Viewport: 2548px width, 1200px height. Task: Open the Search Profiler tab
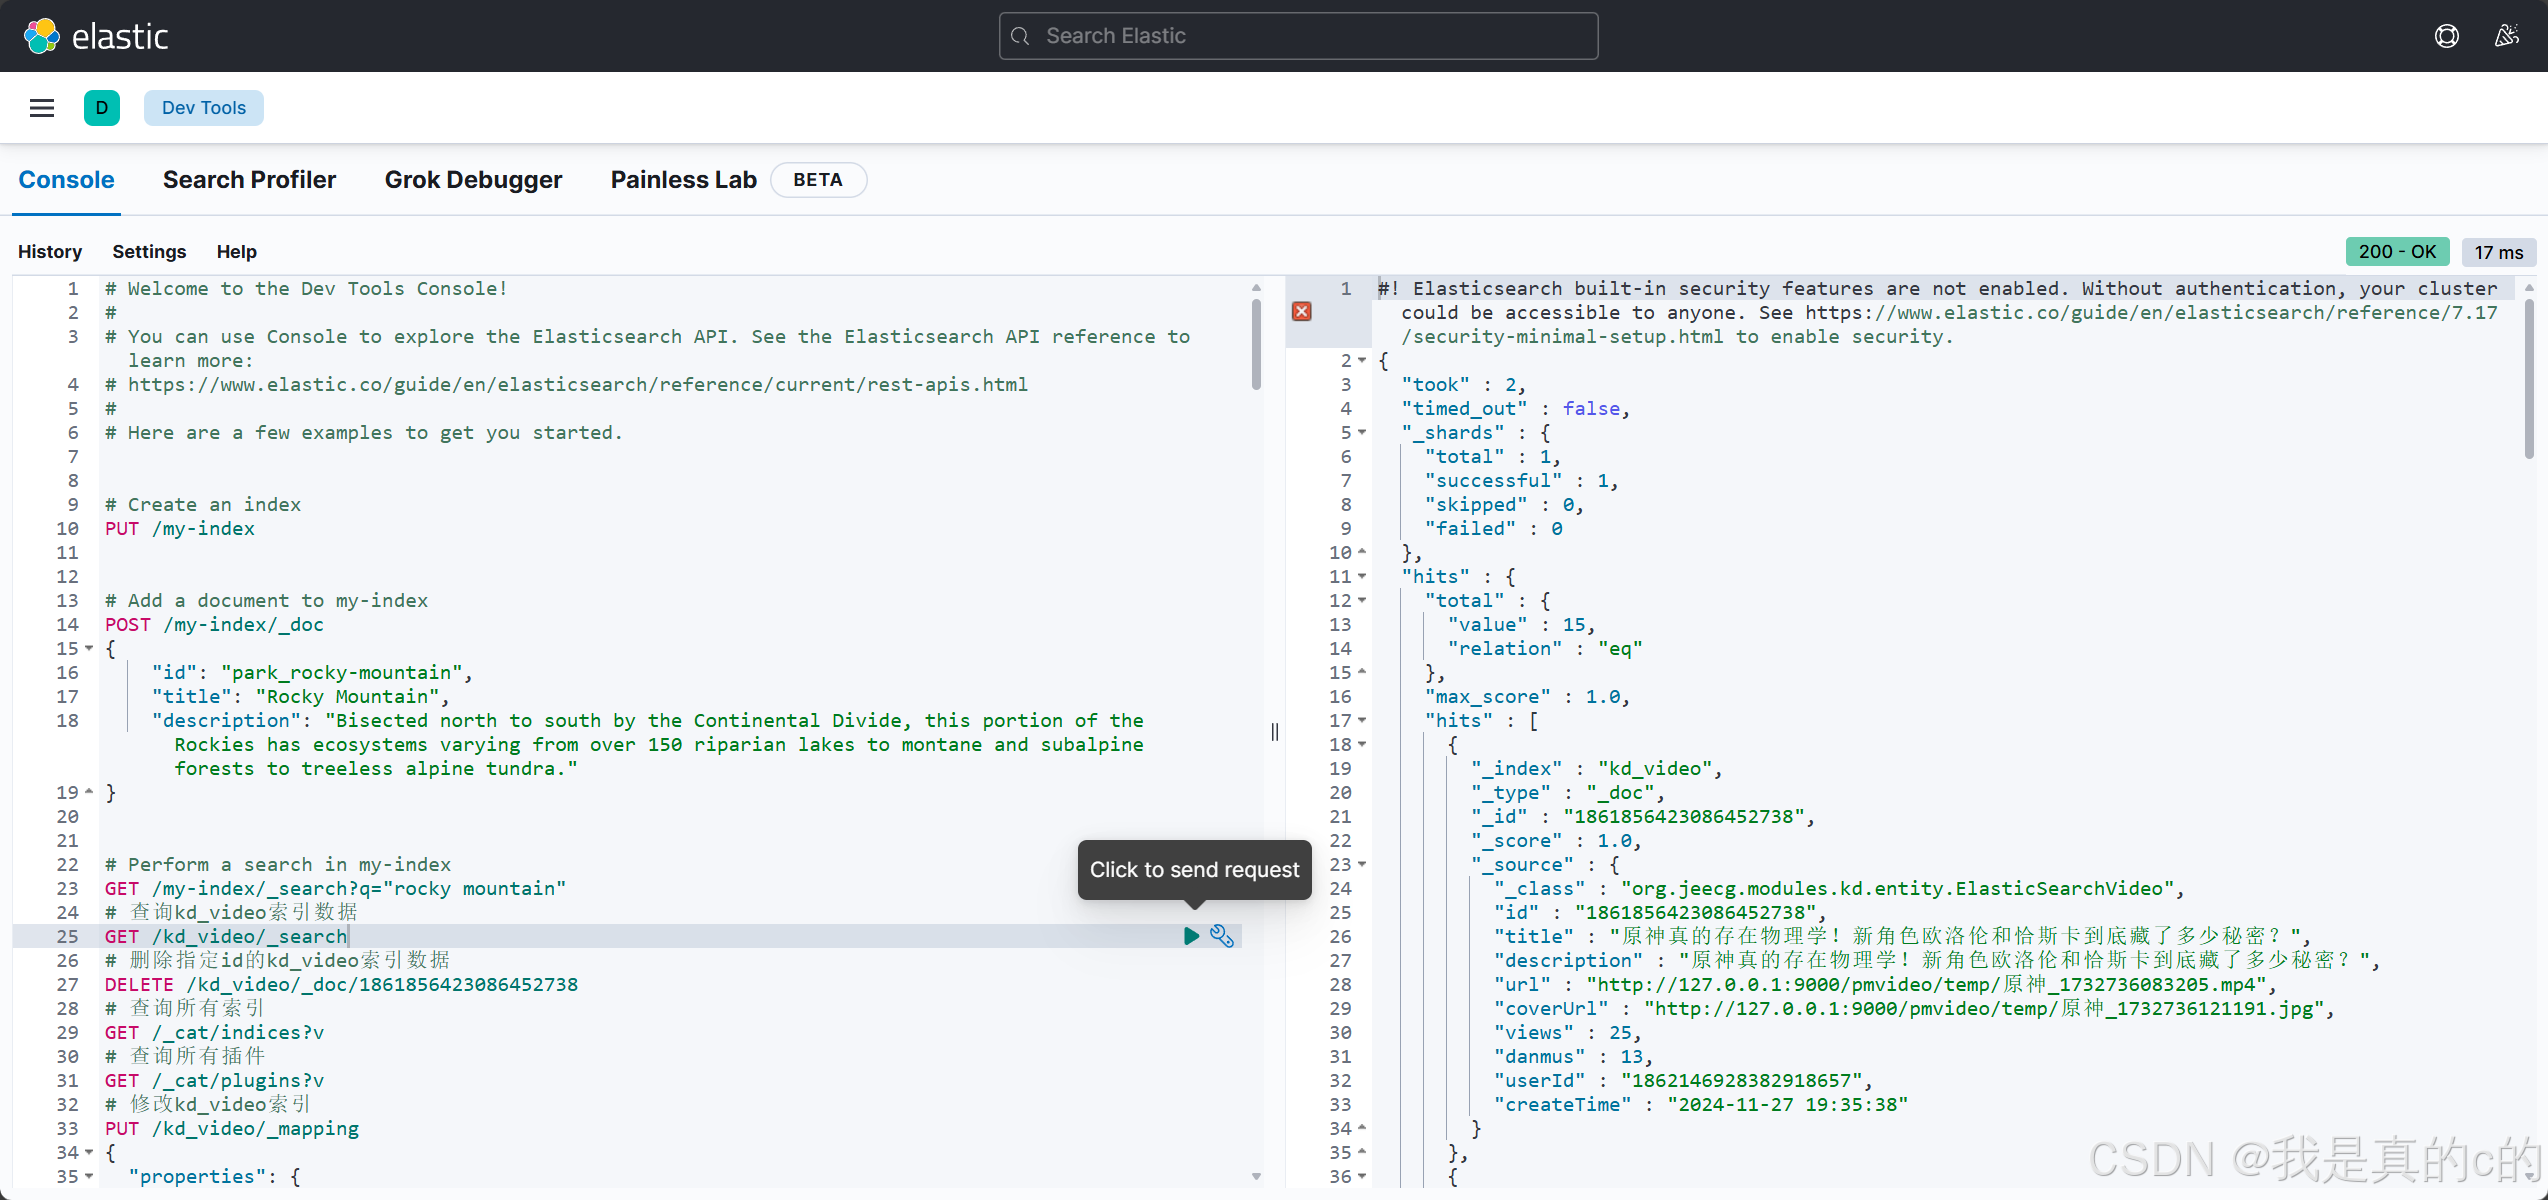[250, 180]
